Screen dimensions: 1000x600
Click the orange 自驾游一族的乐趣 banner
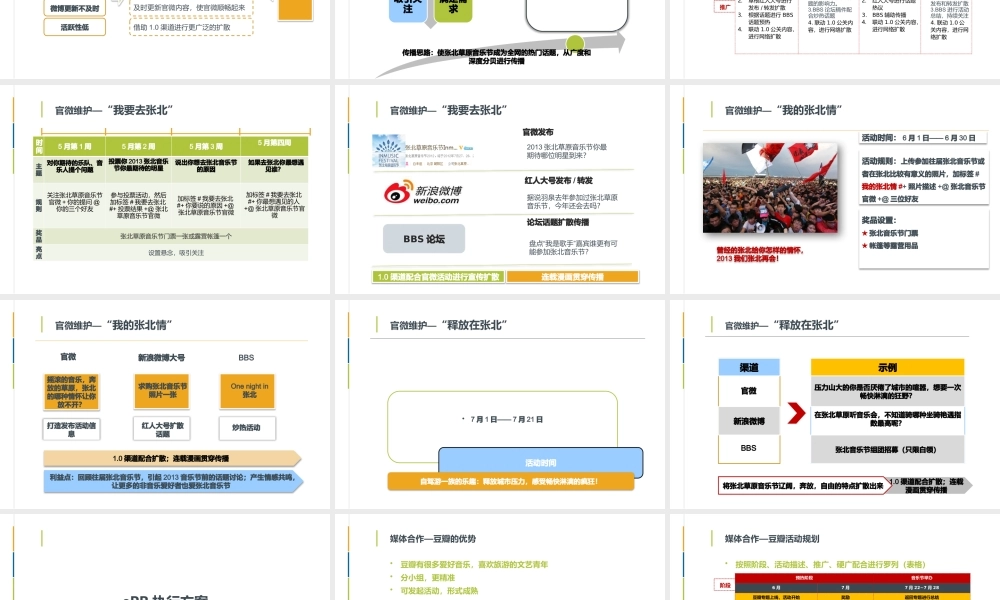510,481
